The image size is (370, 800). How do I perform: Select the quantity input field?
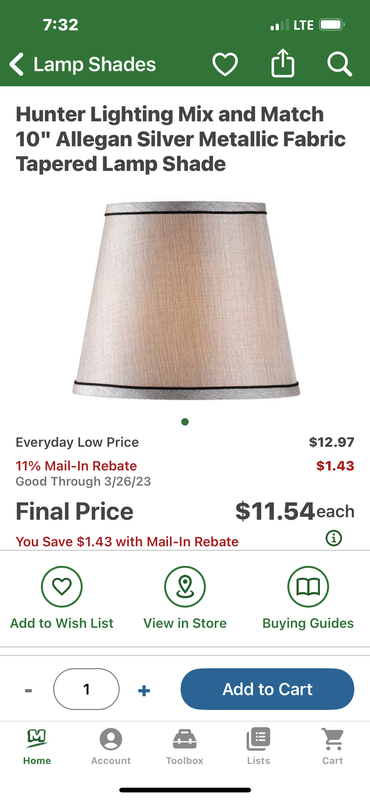coord(86,689)
